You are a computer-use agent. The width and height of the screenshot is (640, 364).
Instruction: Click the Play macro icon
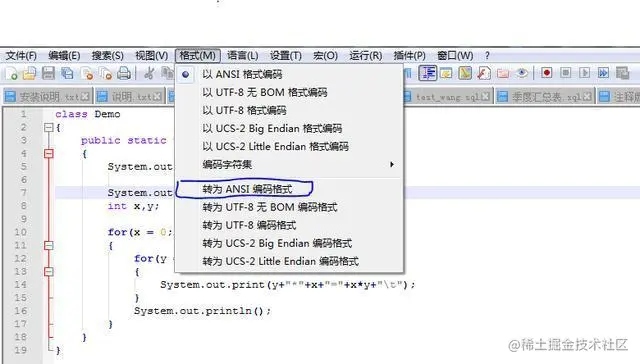tap(584, 73)
